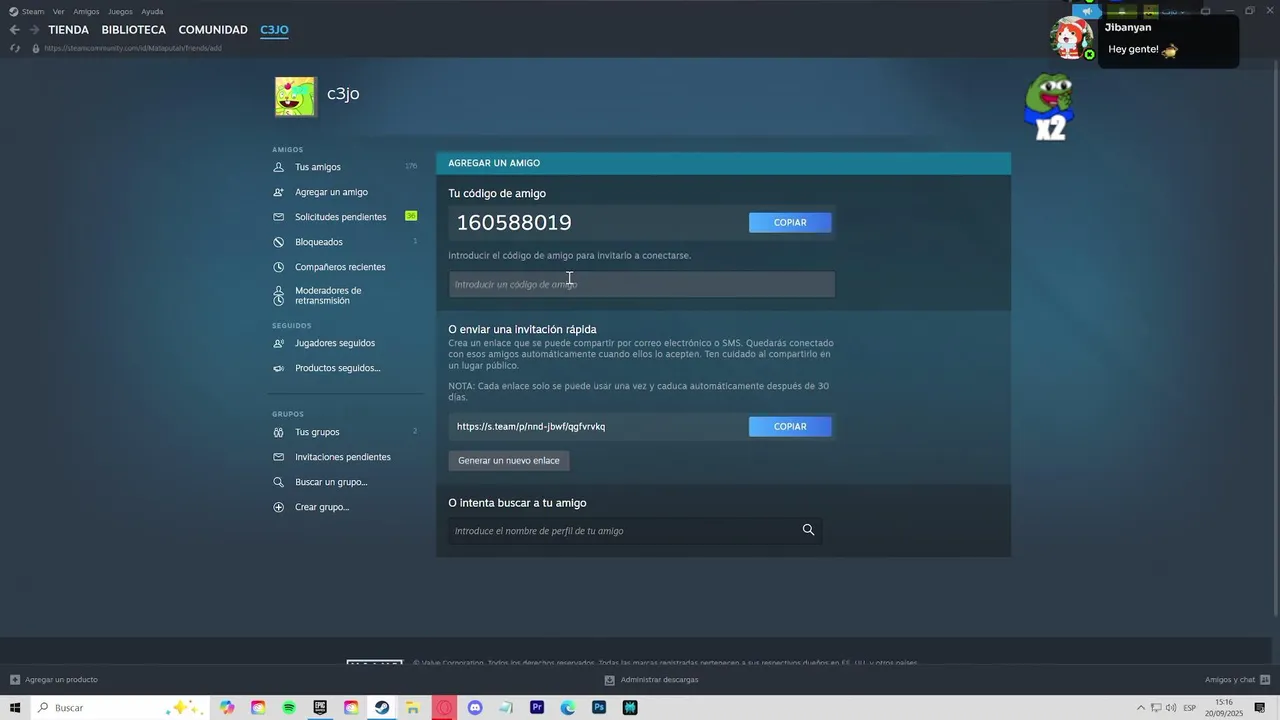Click the Productos seguidos megaphone icon

tap(279, 368)
